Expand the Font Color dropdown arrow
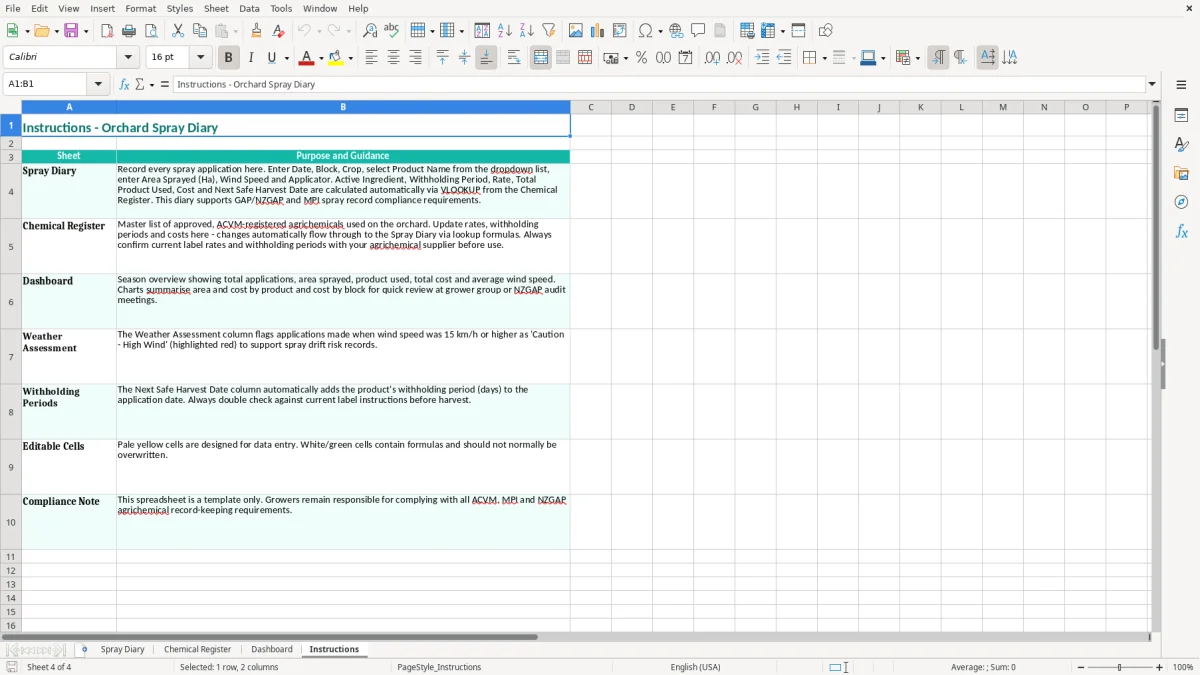1200x675 pixels. point(321,58)
